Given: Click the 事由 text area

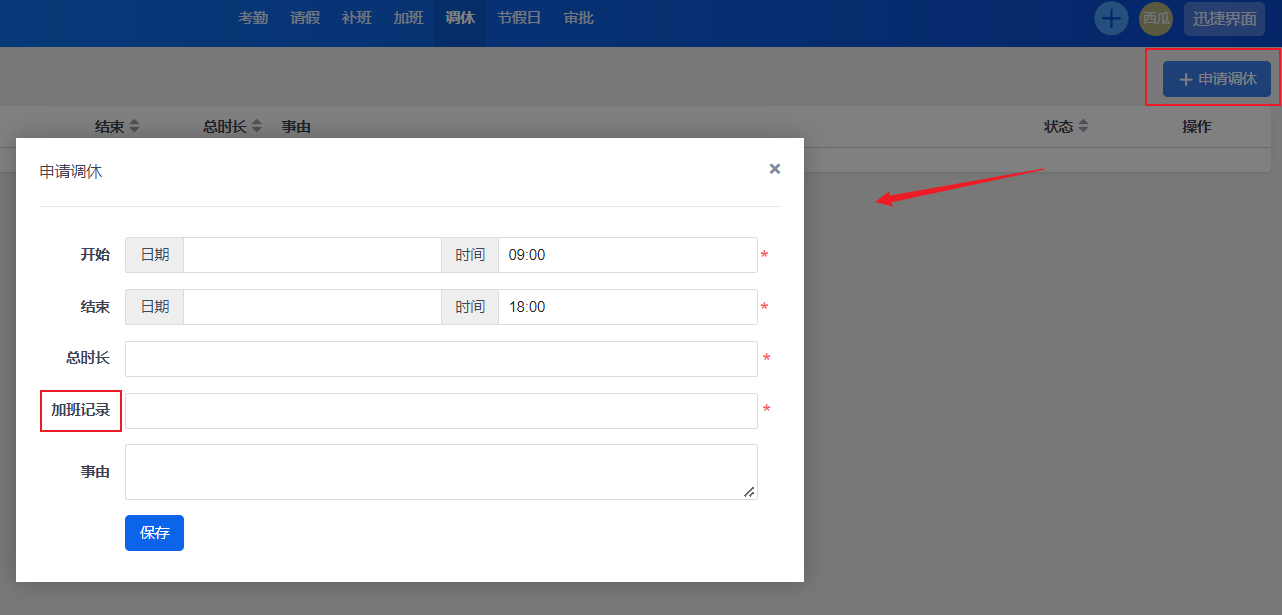Looking at the screenshot, I should (x=441, y=472).
